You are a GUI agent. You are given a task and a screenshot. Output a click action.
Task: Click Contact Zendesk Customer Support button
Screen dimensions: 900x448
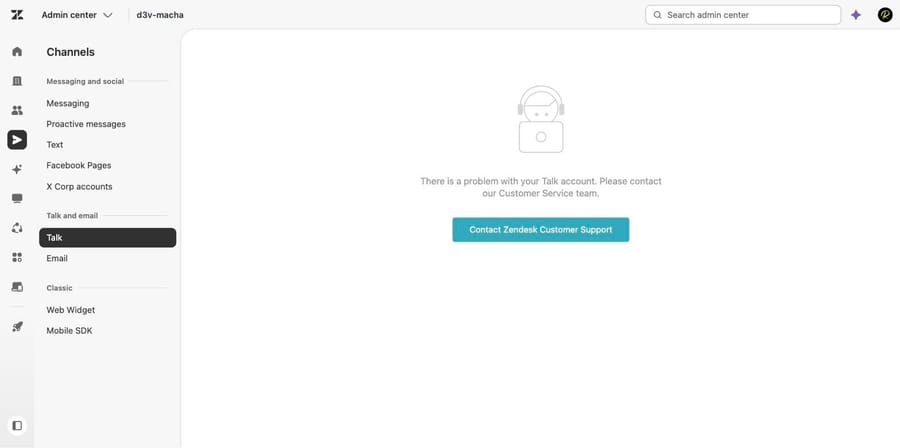click(x=541, y=229)
